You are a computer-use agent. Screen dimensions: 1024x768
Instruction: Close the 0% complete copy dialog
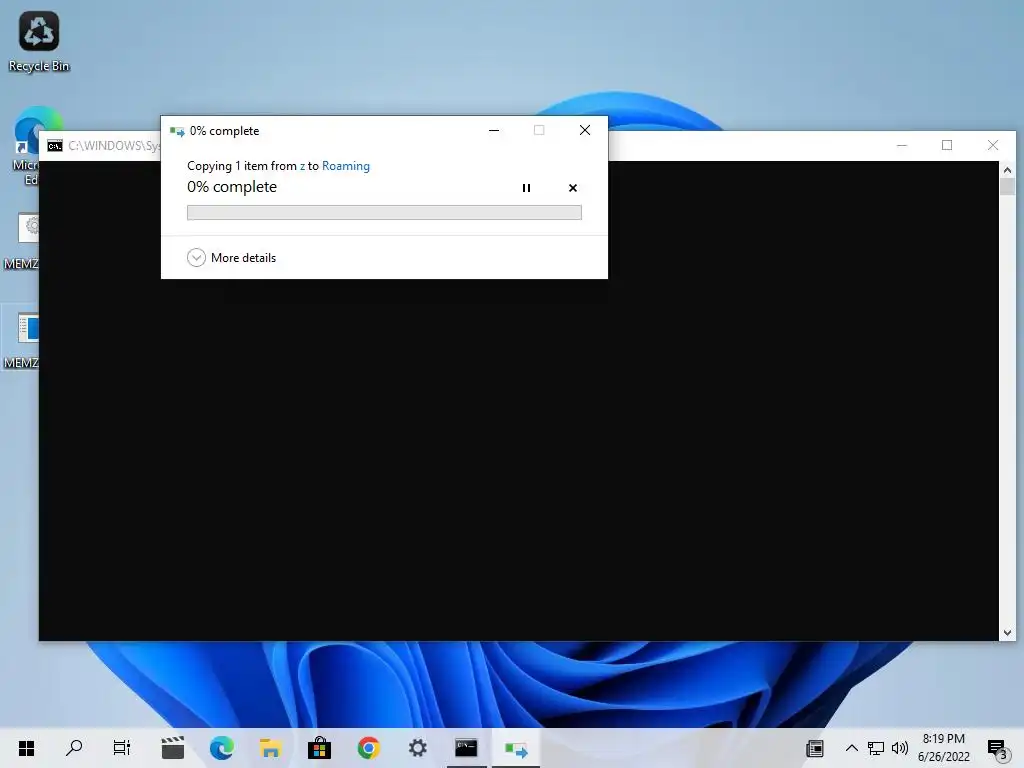tap(585, 131)
